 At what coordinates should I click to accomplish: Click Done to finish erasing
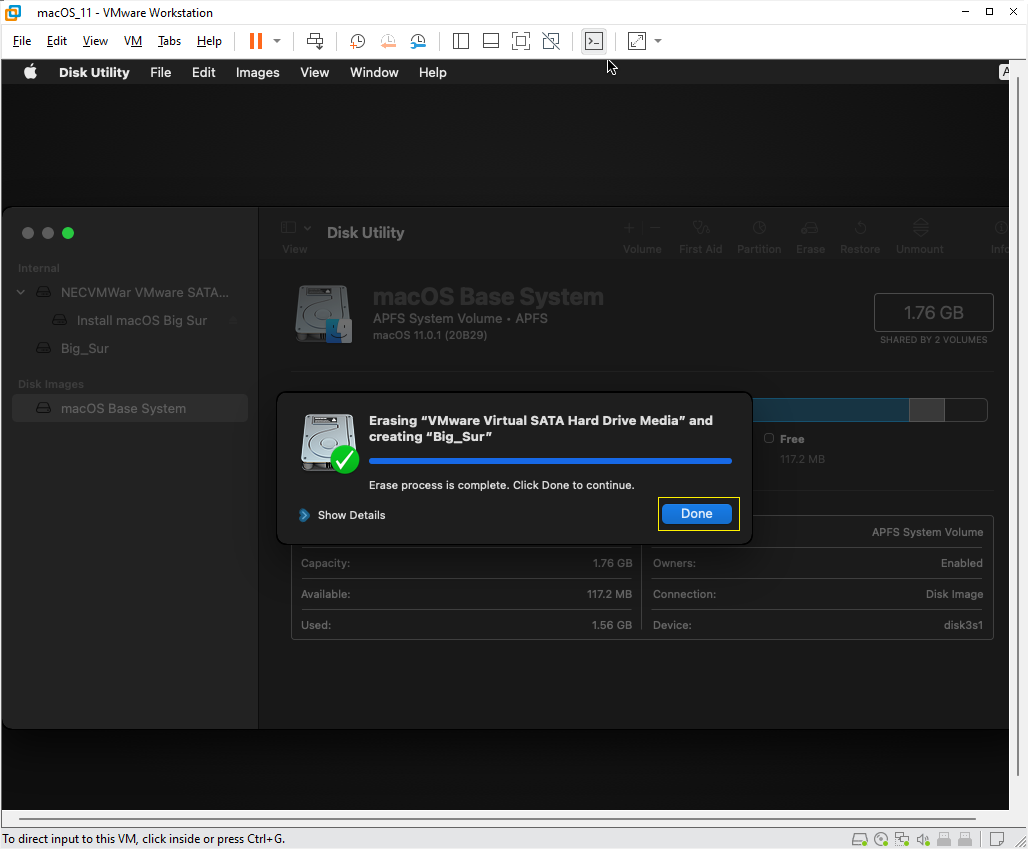tap(696, 514)
